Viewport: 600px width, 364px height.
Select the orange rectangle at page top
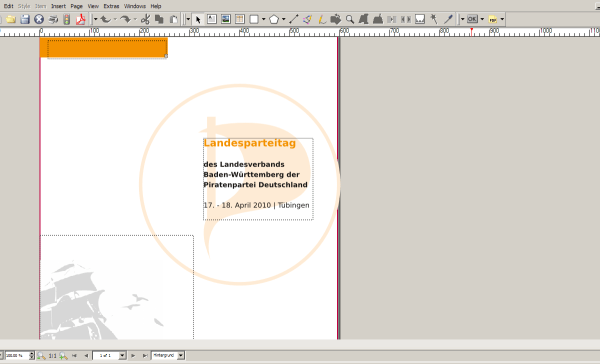pyautogui.click(x=104, y=48)
